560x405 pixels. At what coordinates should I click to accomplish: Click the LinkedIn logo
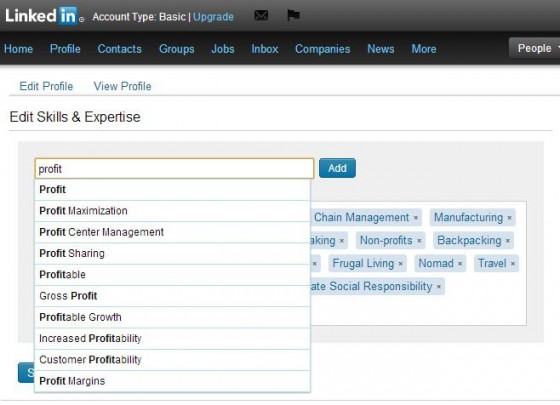click(x=42, y=16)
